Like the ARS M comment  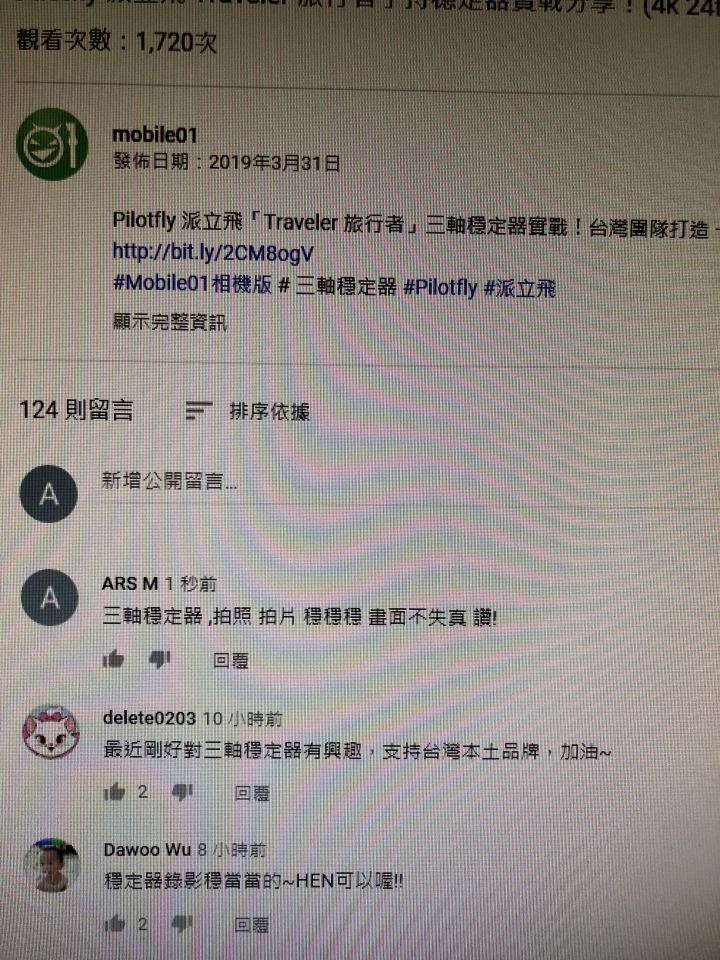point(113,659)
